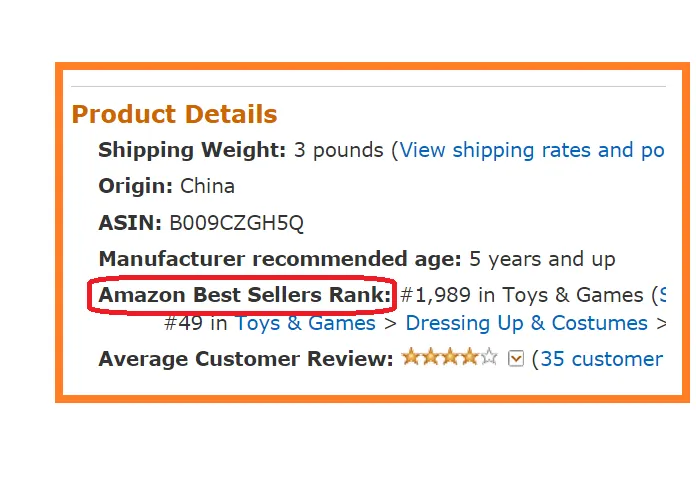Click the third gold rating star
696x480 pixels.
point(450,357)
